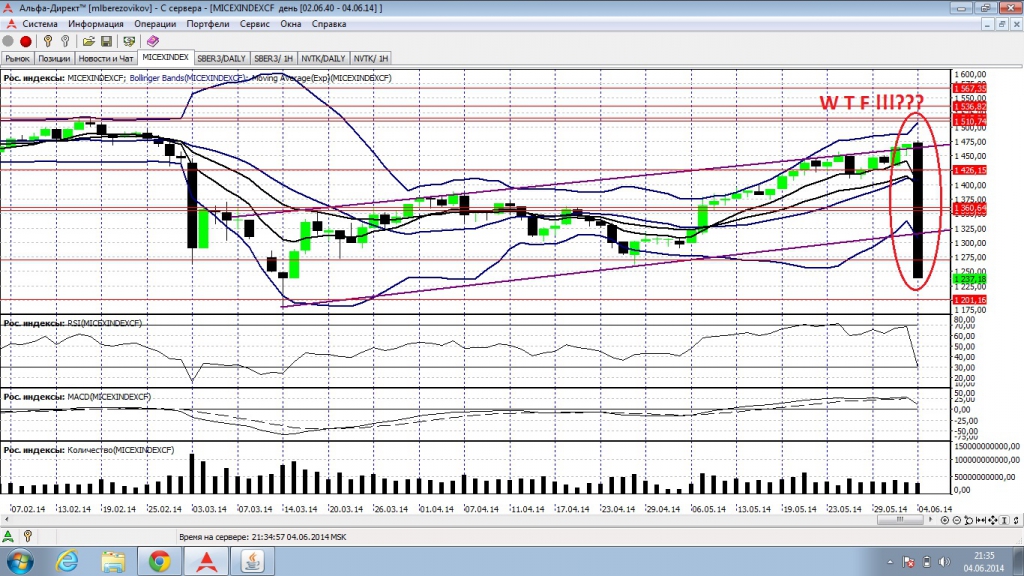Open the Сервис menu
This screenshot has width=1024, height=576.
click(254, 23)
